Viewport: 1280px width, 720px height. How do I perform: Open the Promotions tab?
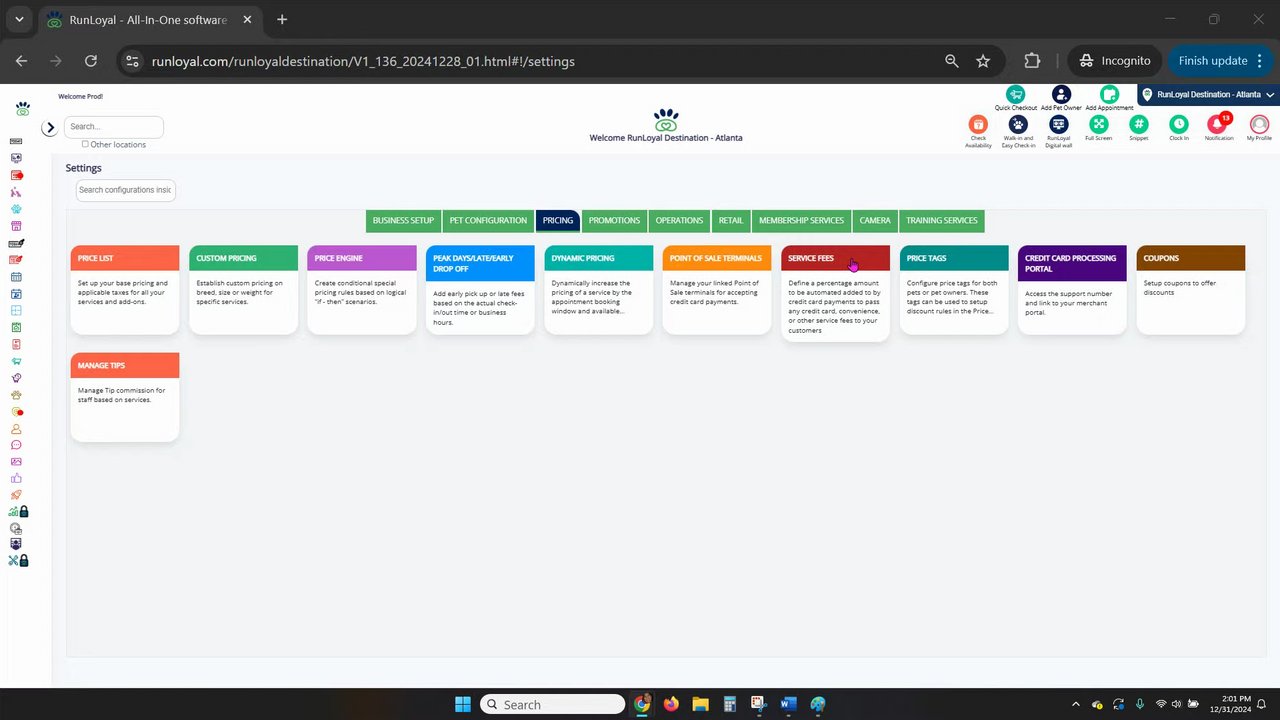(614, 220)
